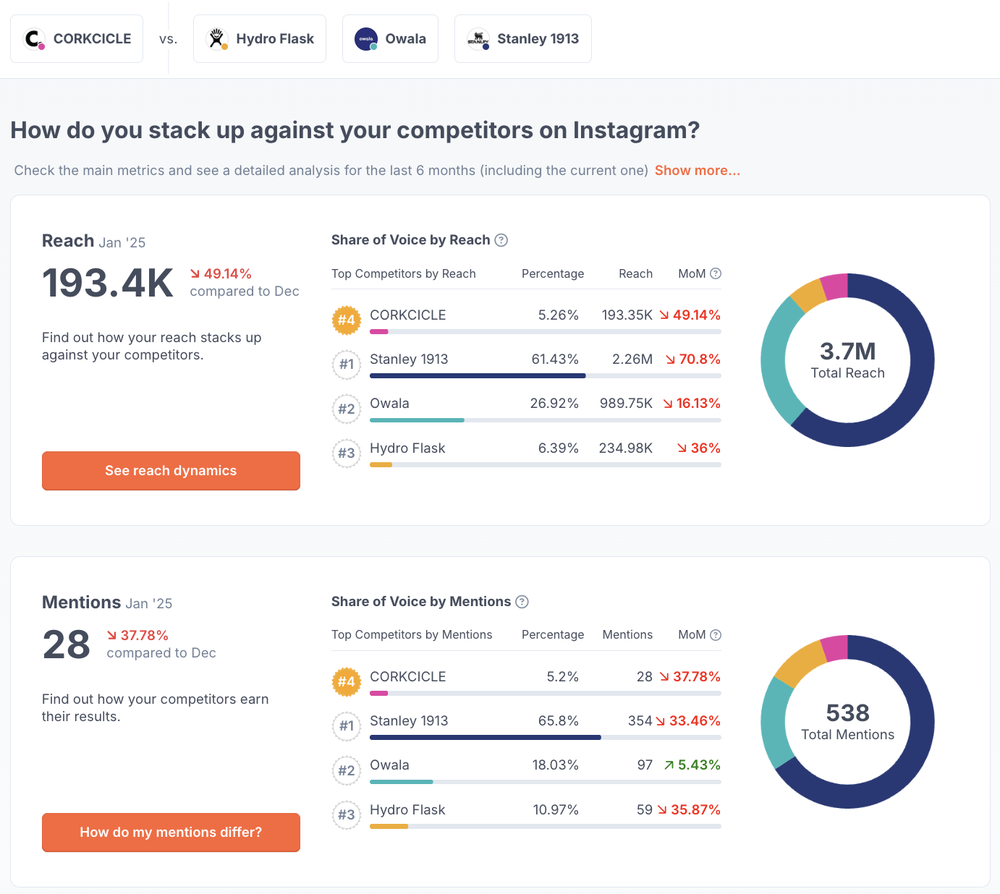The image size is (1000, 894).
Task: Click #1 rank badge for Stanley 1913 reach
Action: click(346, 364)
